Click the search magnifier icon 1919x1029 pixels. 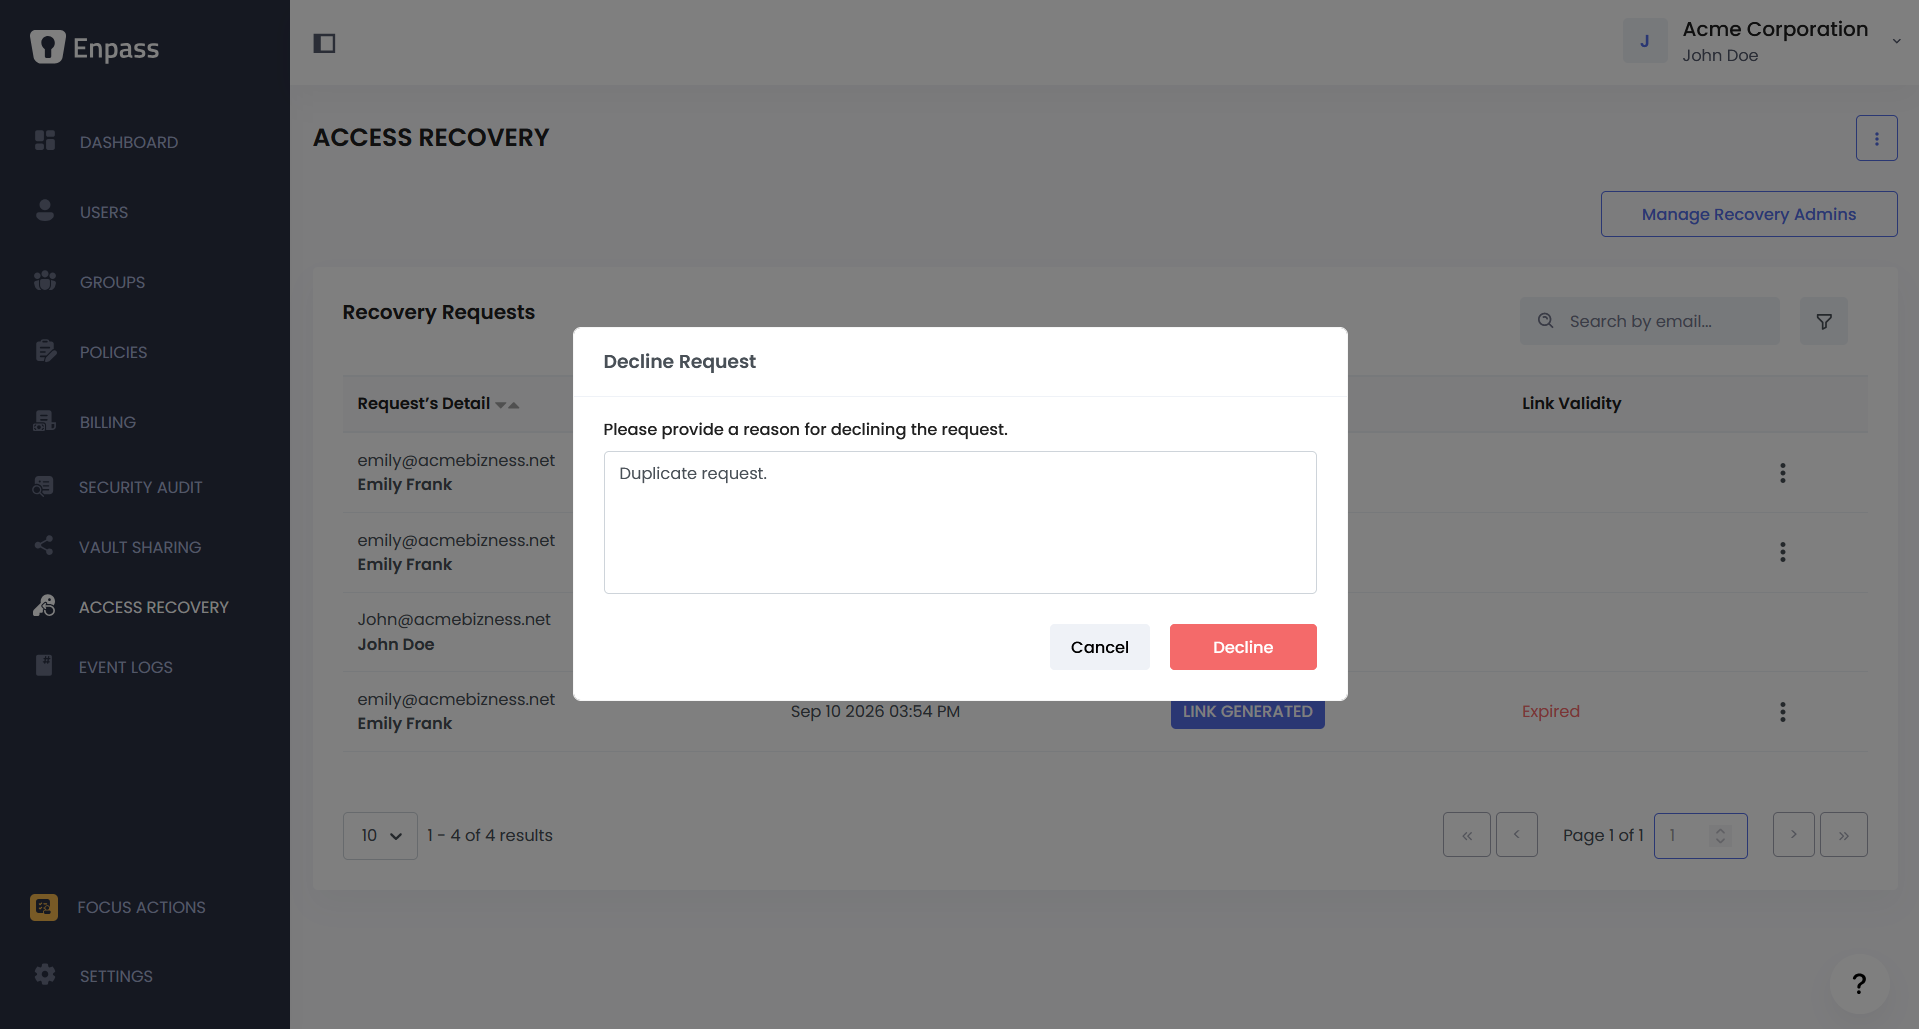1546,321
